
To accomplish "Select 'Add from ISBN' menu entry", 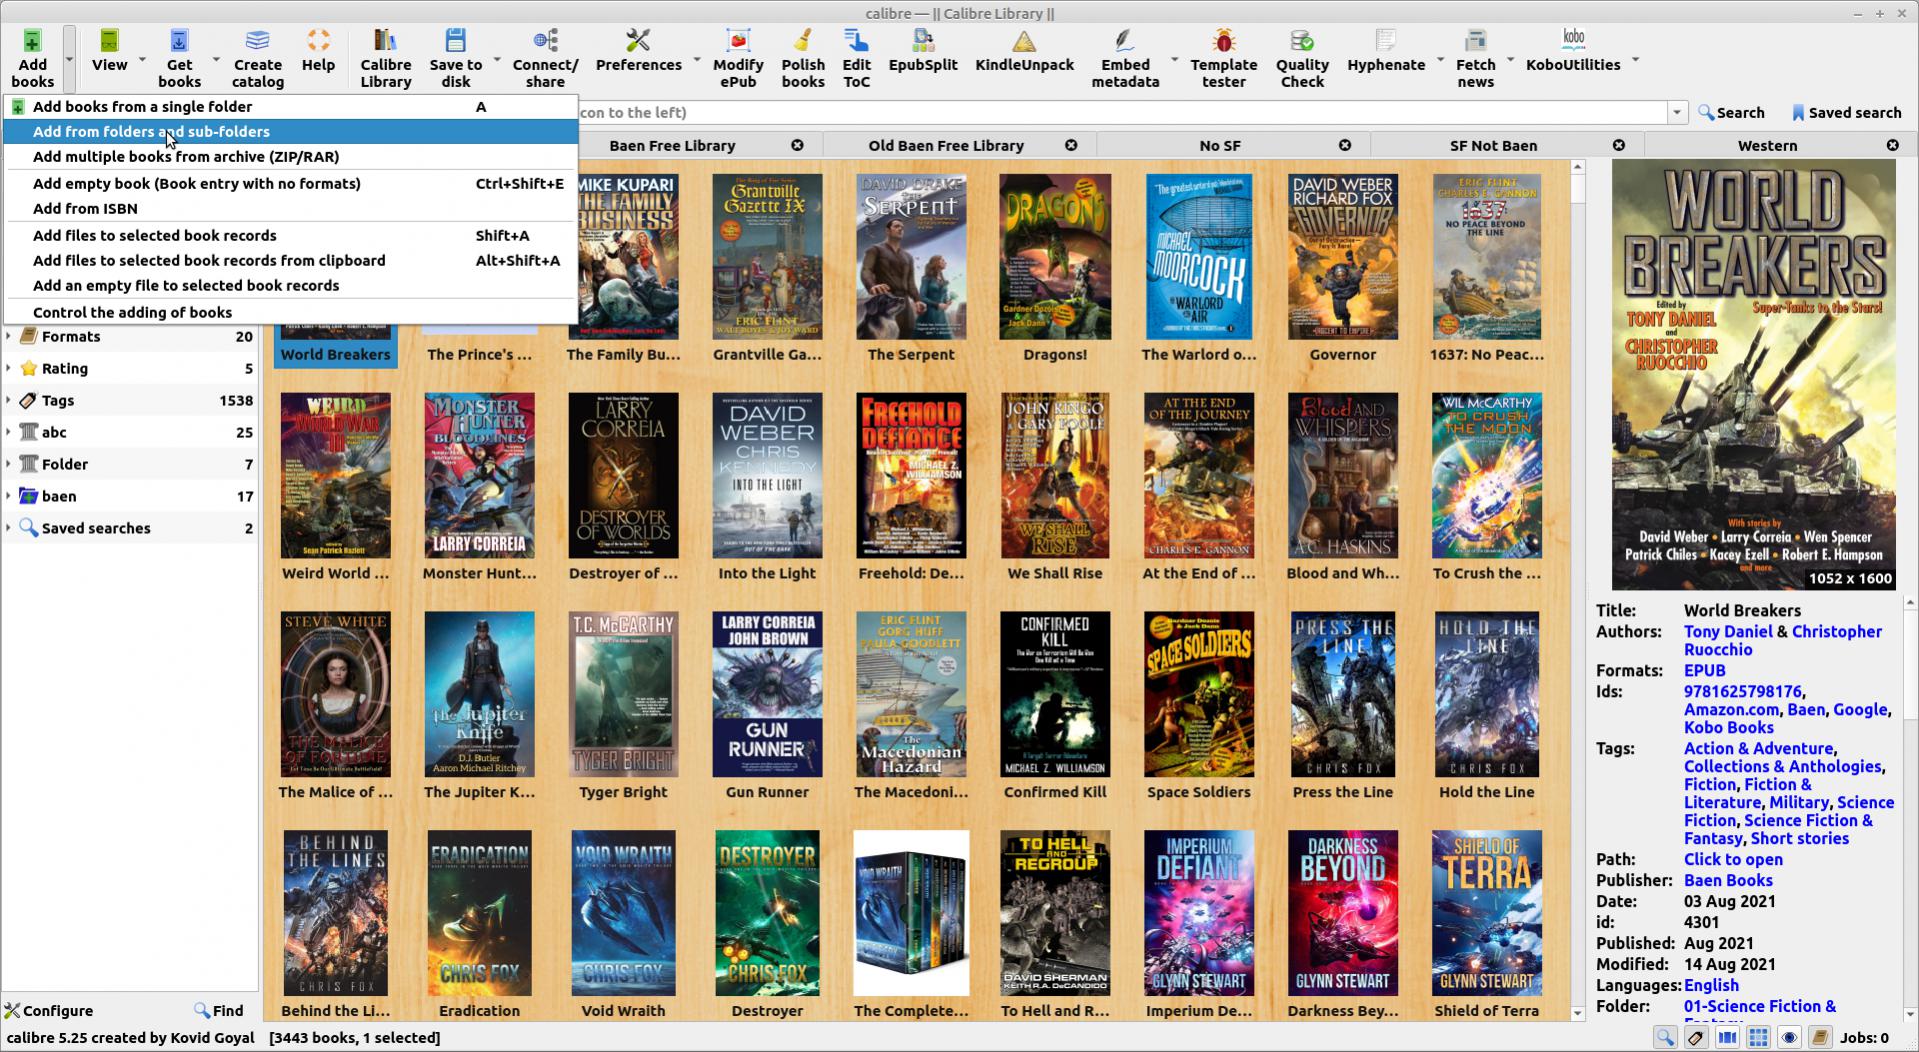I will [85, 208].
